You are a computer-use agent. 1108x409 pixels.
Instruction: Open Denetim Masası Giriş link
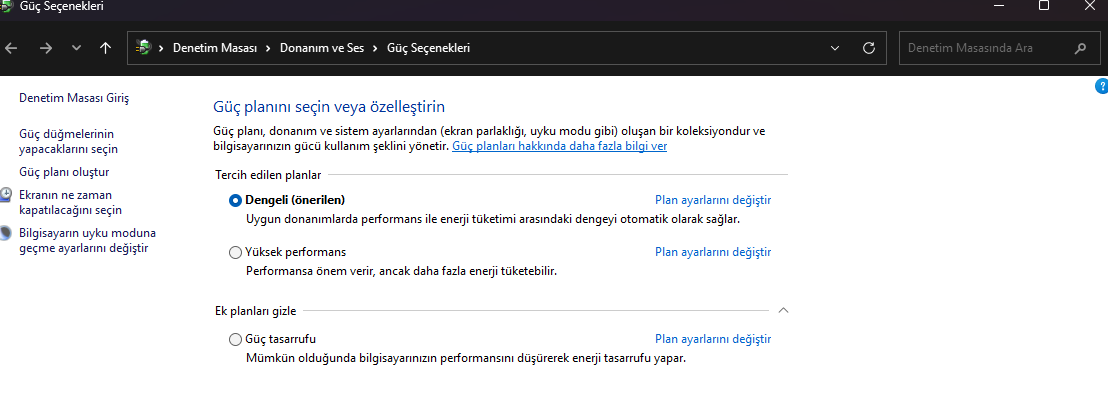74,97
